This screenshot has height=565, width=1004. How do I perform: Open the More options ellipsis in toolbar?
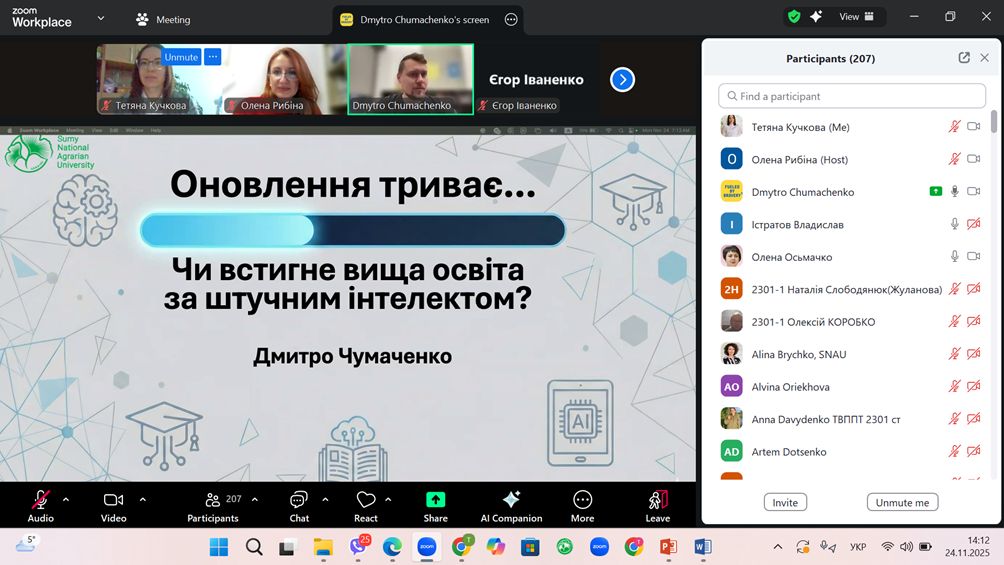click(x=582, y=500)
